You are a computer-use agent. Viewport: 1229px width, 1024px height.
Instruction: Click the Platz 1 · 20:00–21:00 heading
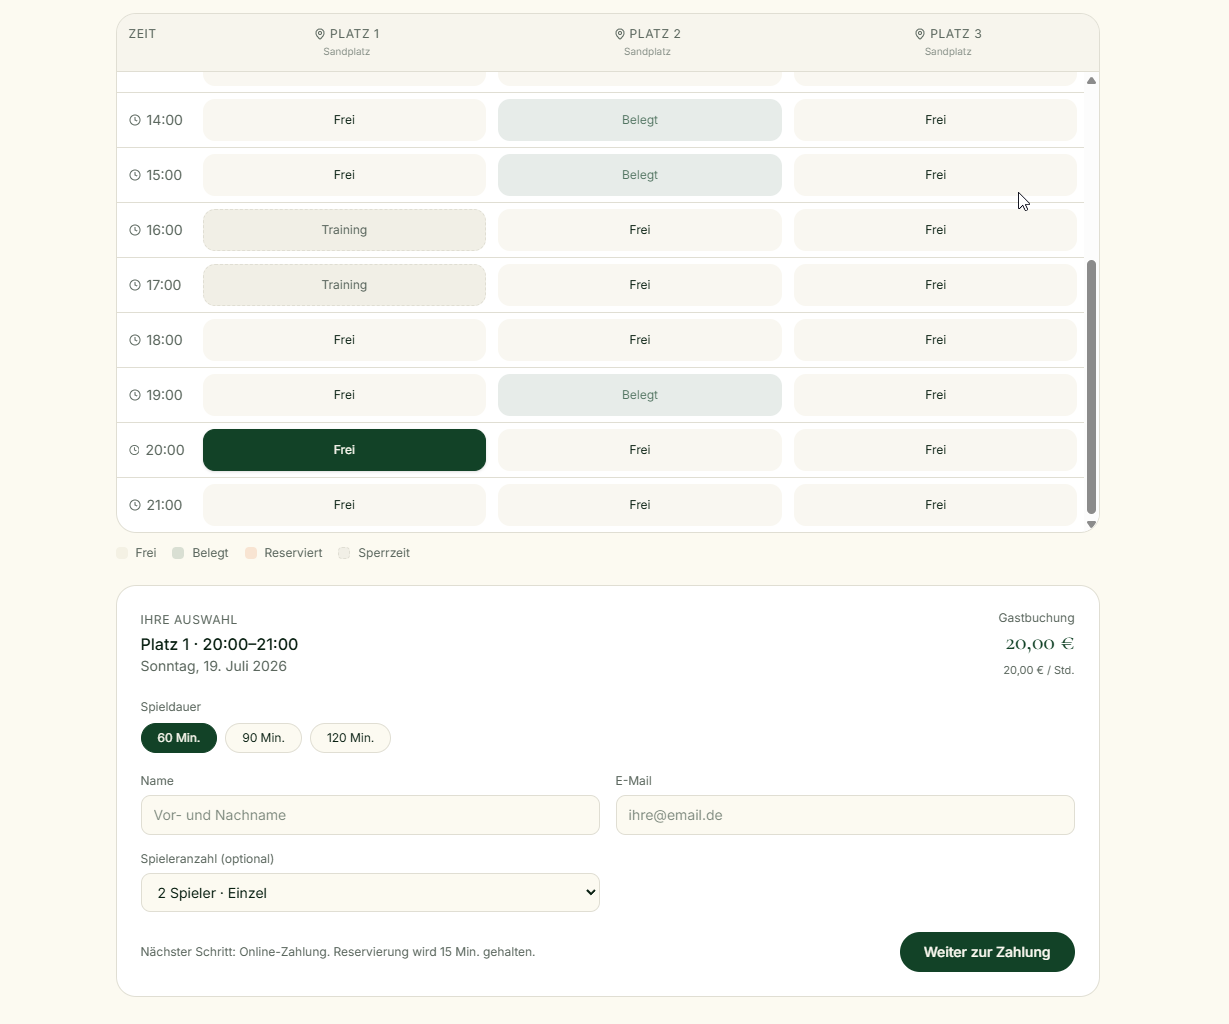219,644
